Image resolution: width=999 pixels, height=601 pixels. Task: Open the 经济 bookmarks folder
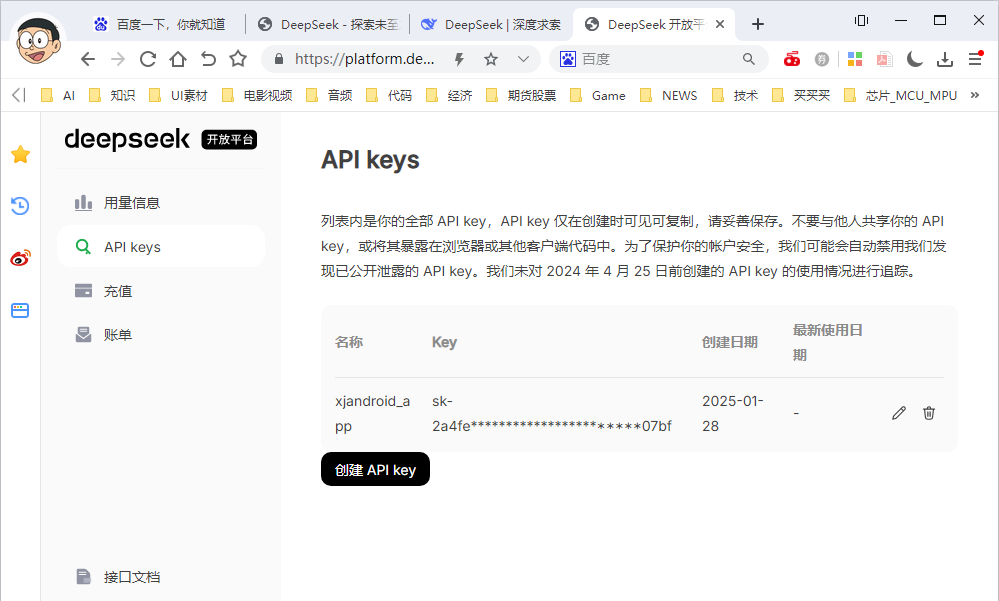click(x=449, y=96)
